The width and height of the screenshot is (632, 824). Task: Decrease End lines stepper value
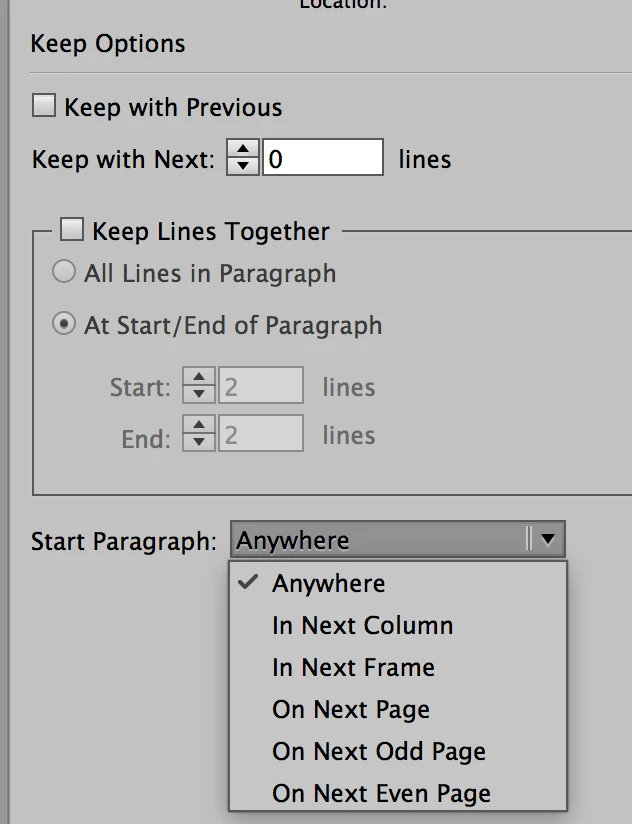(201, 443)
